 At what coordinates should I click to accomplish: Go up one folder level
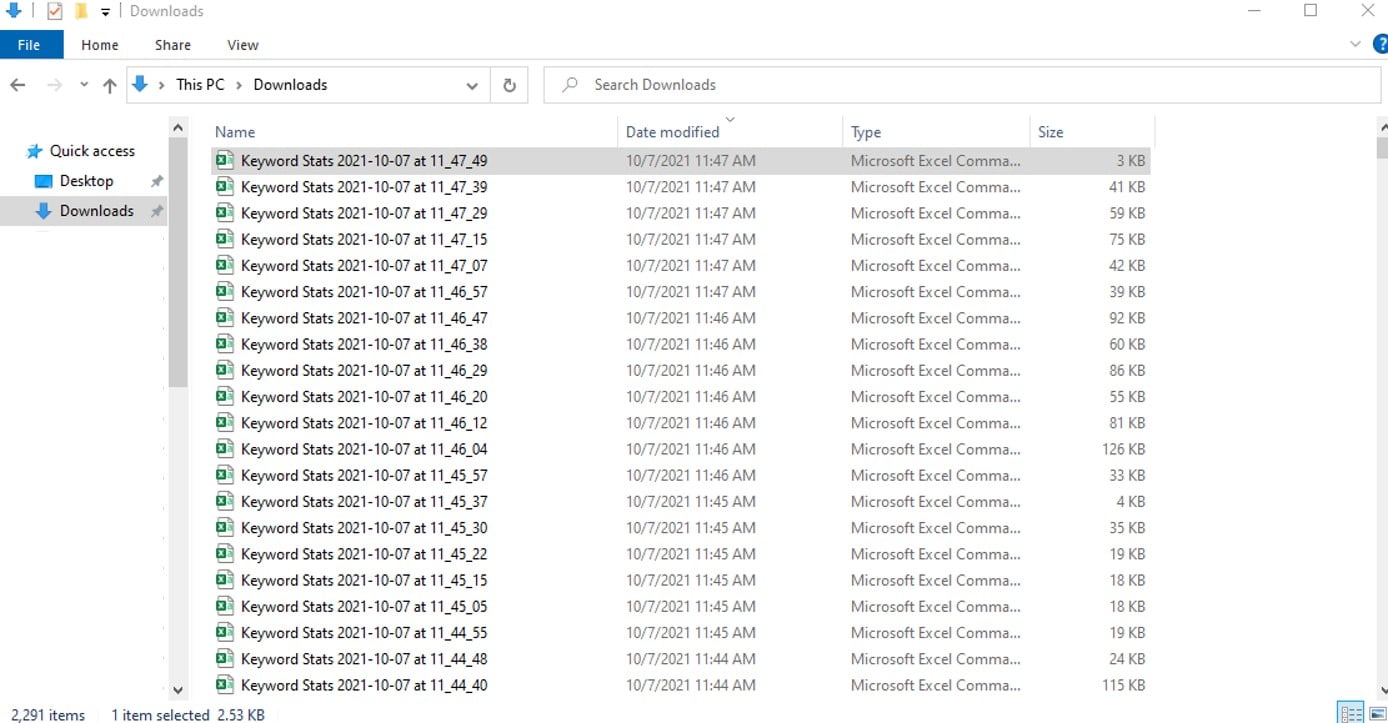coord(110,85)
